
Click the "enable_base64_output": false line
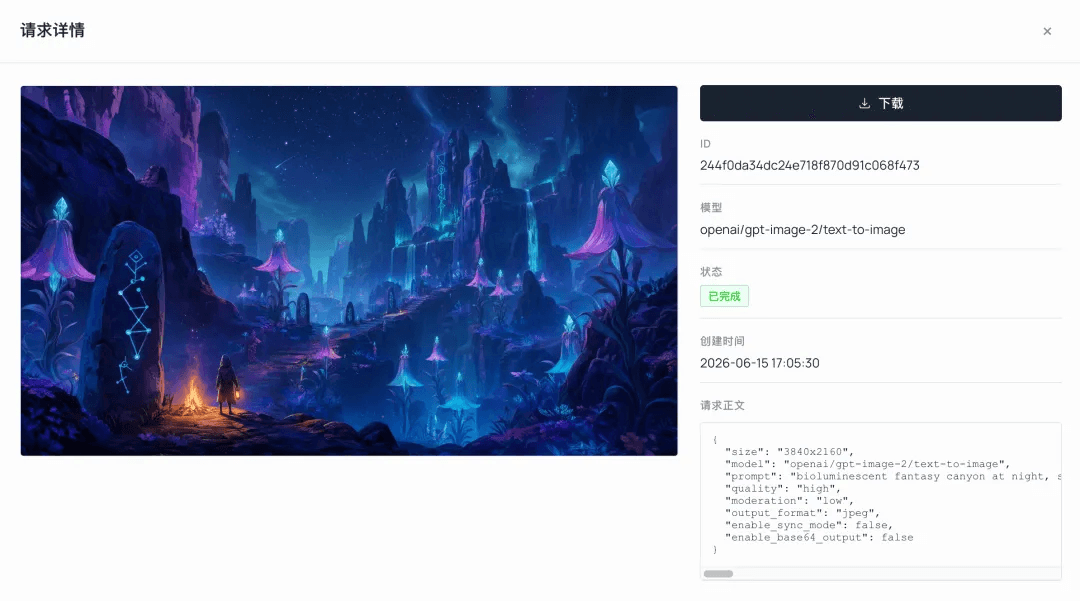click(x=819, y=538)
